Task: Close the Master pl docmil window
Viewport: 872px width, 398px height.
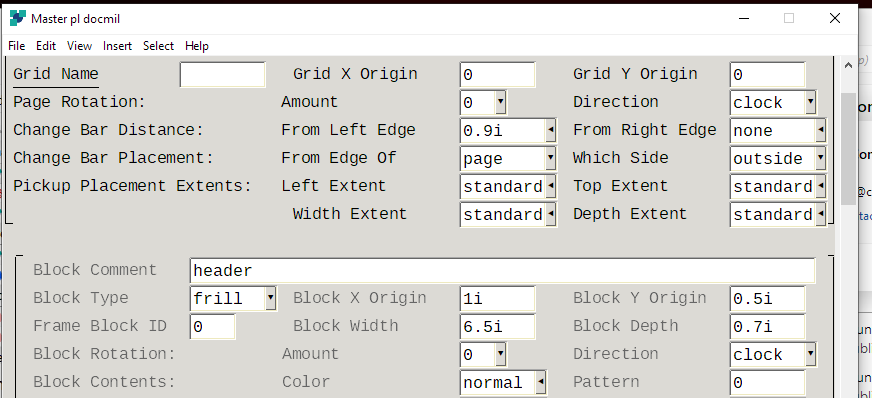Action: click(834, 18)
